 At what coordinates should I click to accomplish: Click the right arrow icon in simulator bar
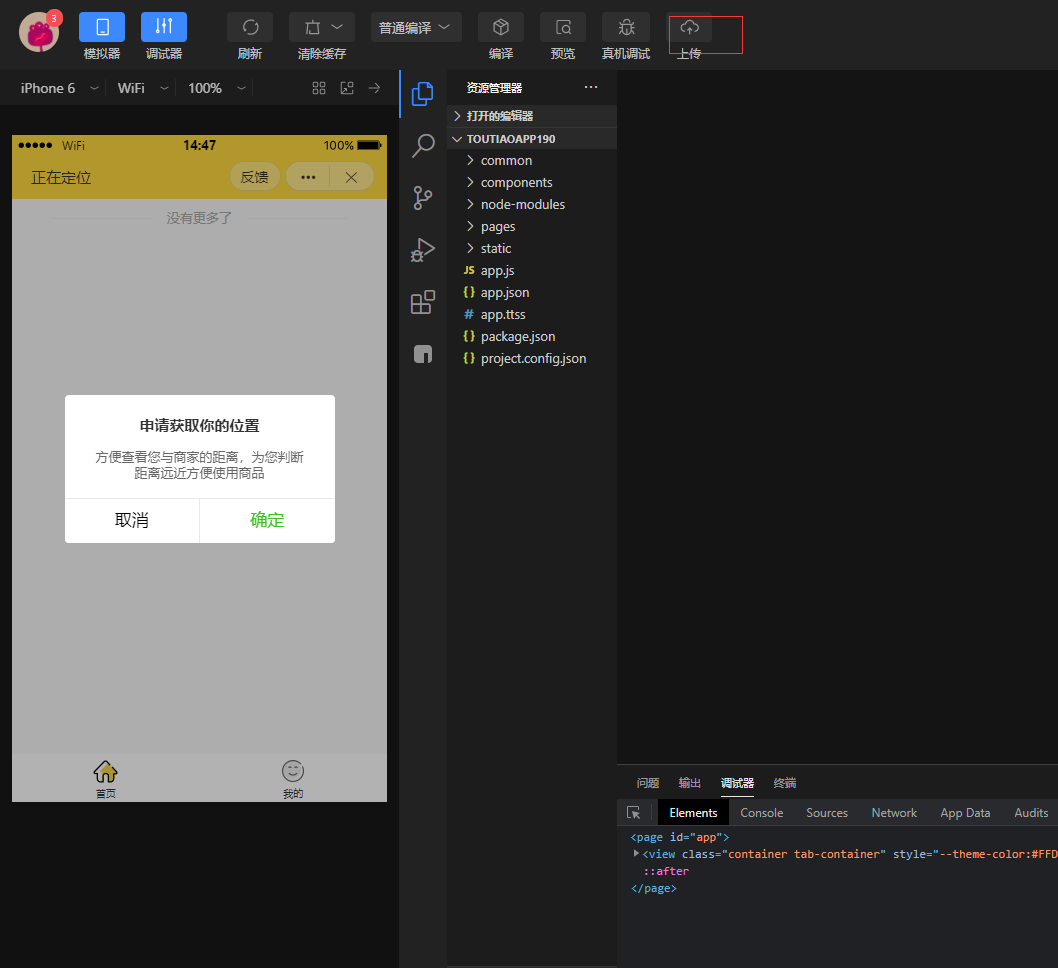[x=374, y=88]
